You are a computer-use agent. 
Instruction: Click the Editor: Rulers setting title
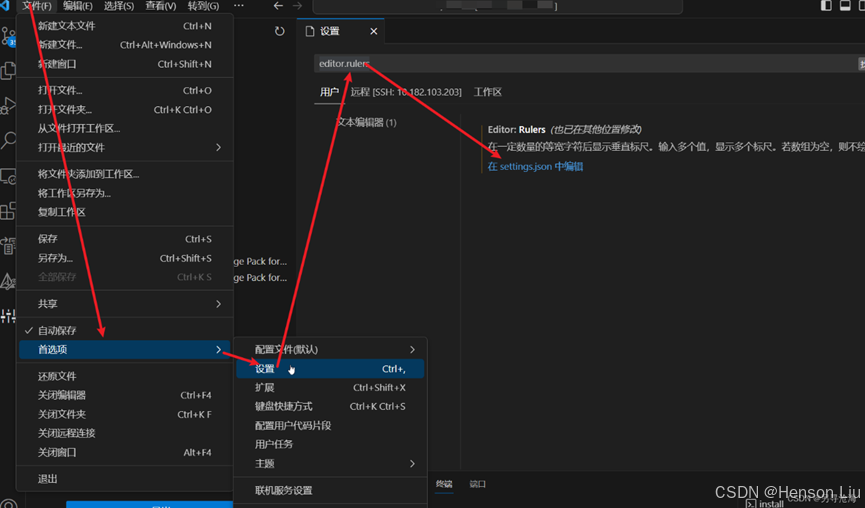click(516, 130)
